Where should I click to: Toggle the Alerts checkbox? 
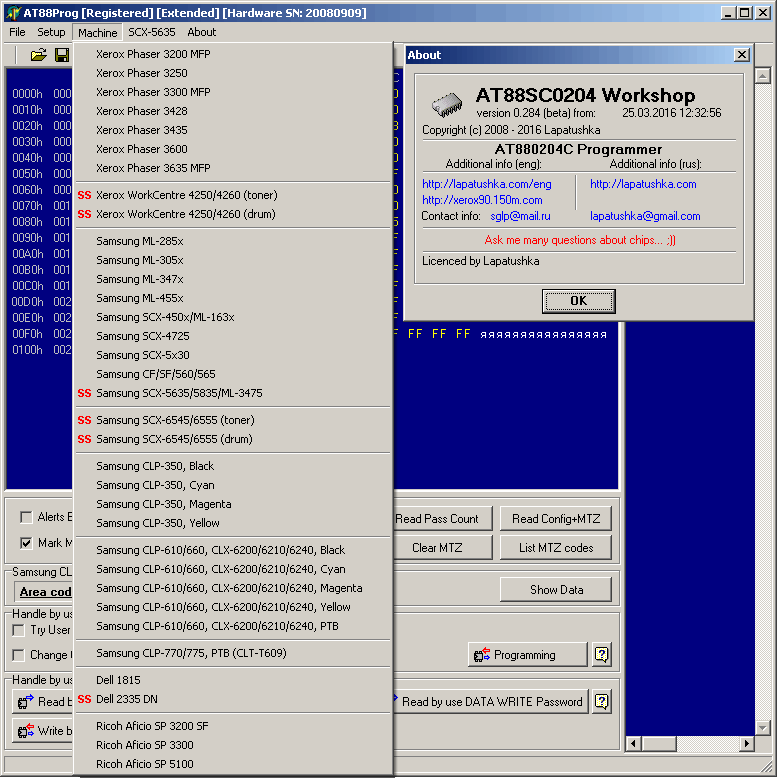coord(26,517)
